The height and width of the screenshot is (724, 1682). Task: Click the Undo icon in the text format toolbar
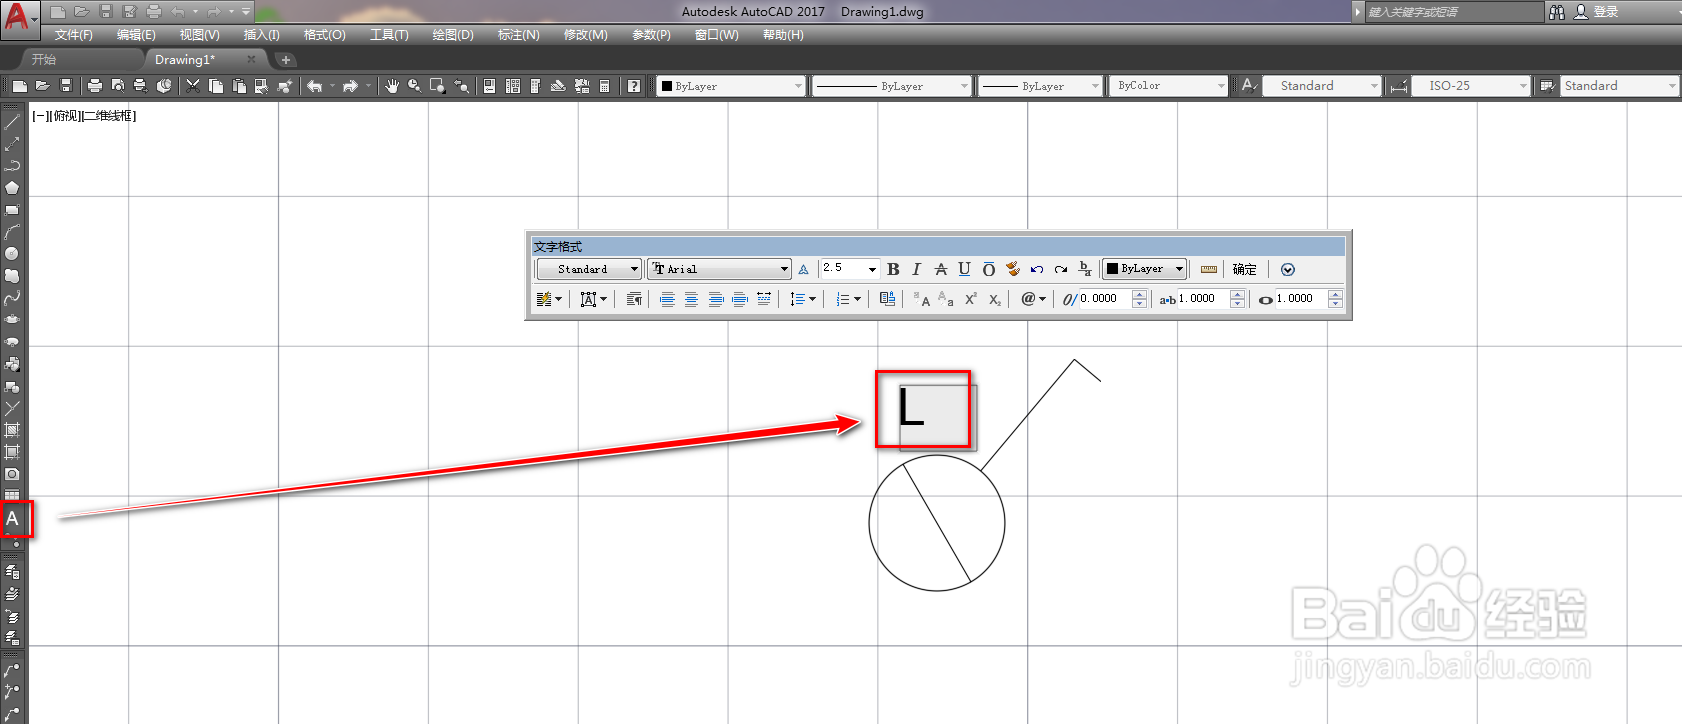1037,269
